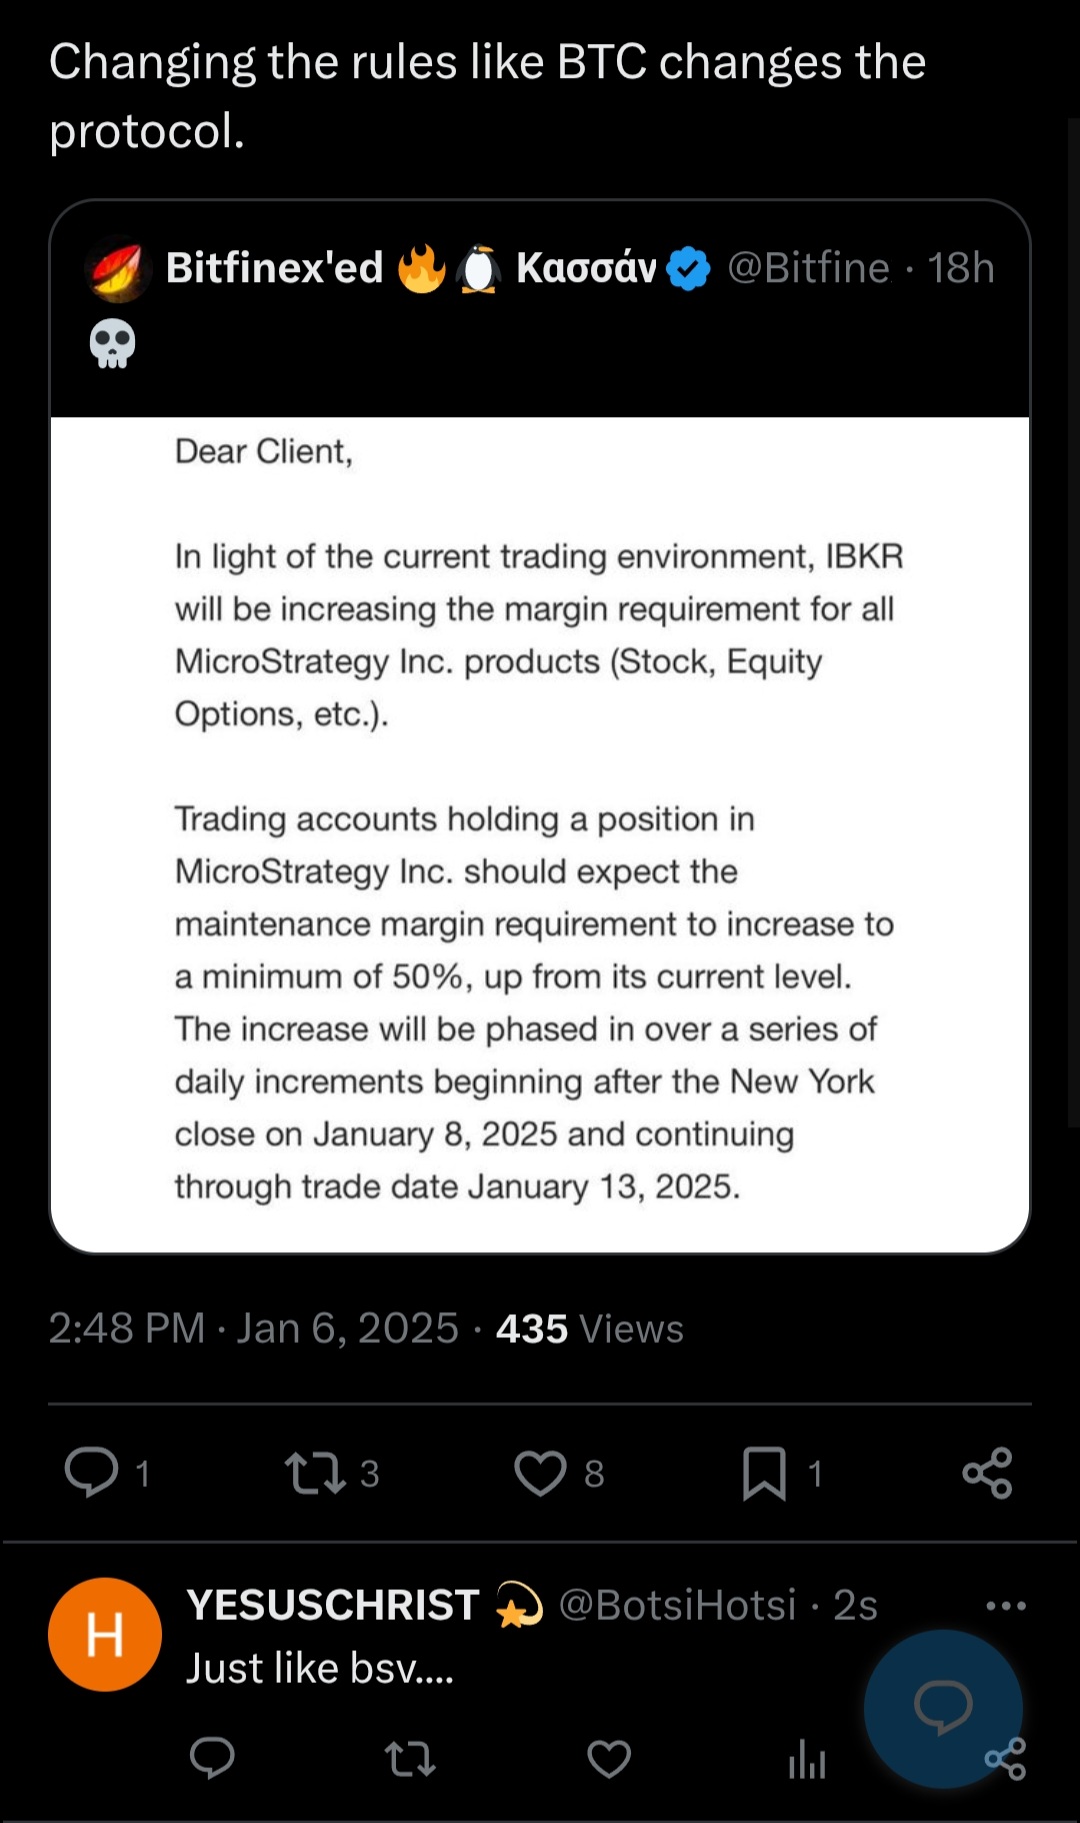The image size is (1080, 1823).
Task: View analytics of the YESUSCHRIST reply
Action: (x=807, y=1758)
